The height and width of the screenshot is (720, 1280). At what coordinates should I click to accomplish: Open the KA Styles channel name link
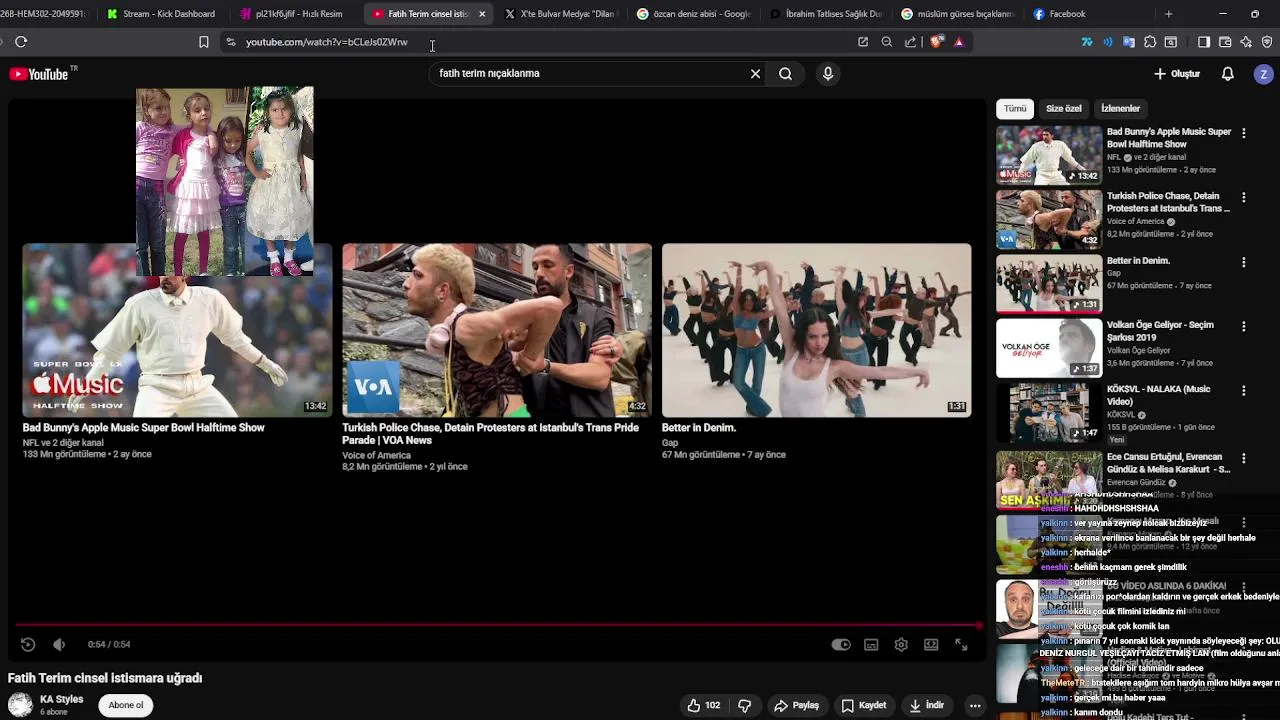[61, 700]
